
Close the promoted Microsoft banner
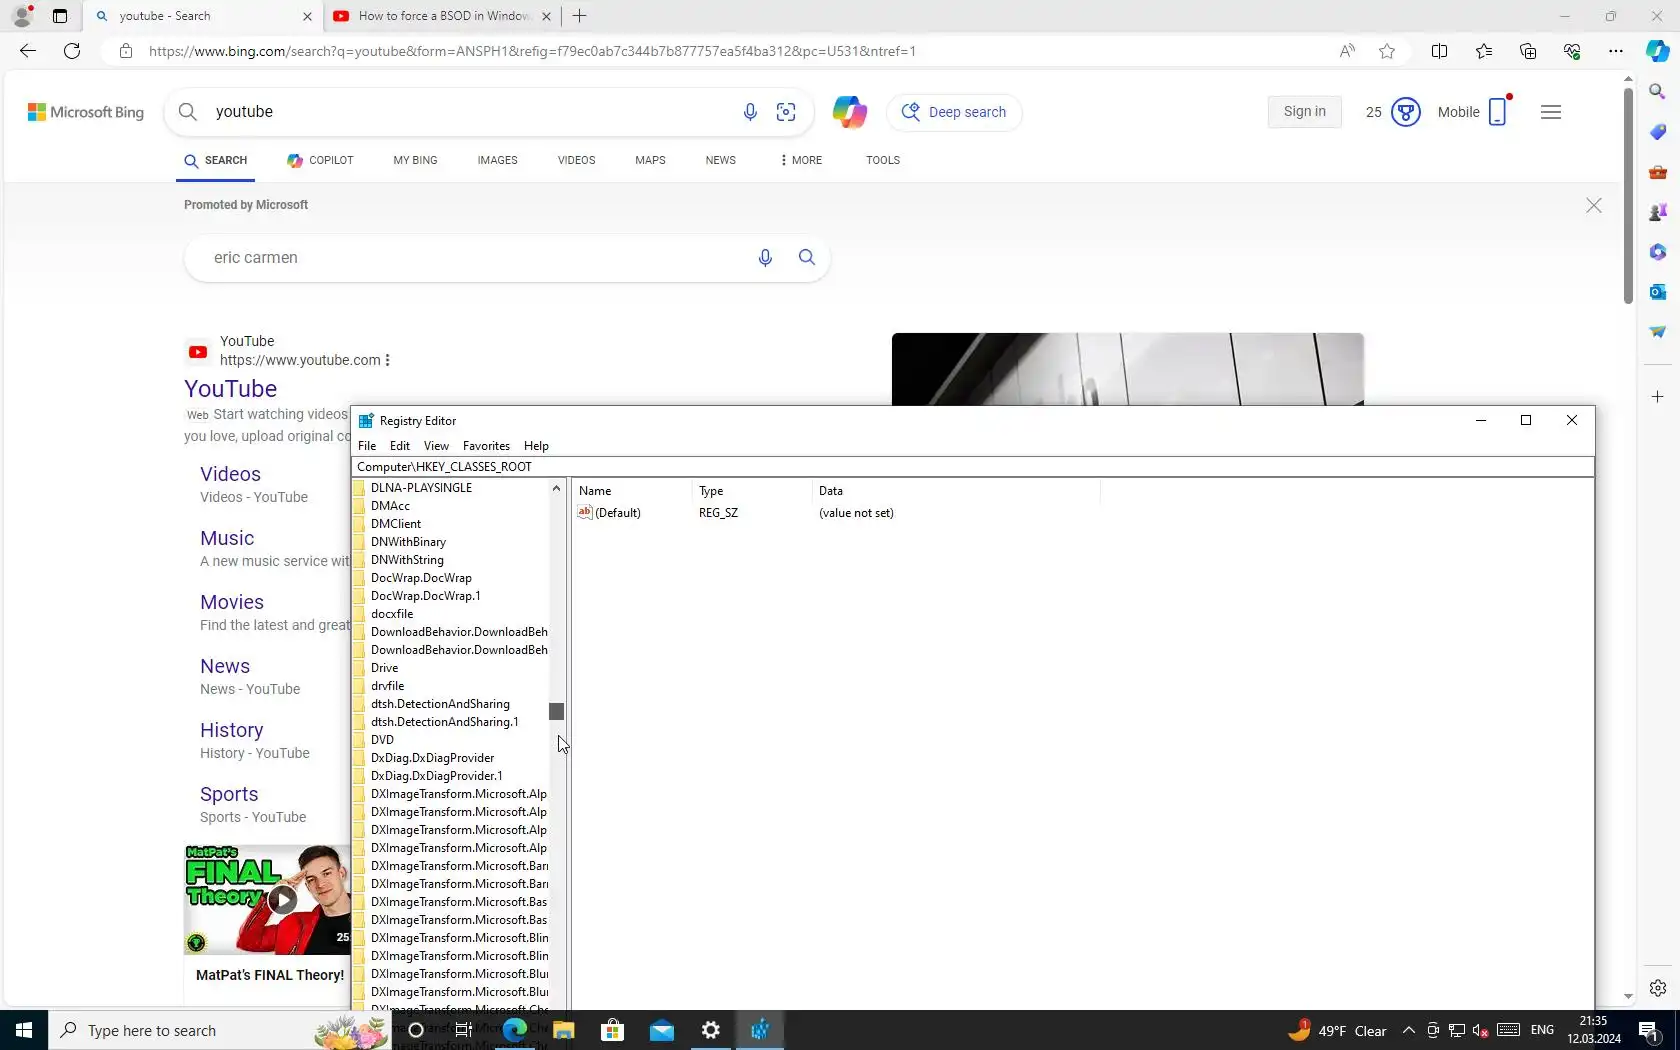[x=1594, y=205]
